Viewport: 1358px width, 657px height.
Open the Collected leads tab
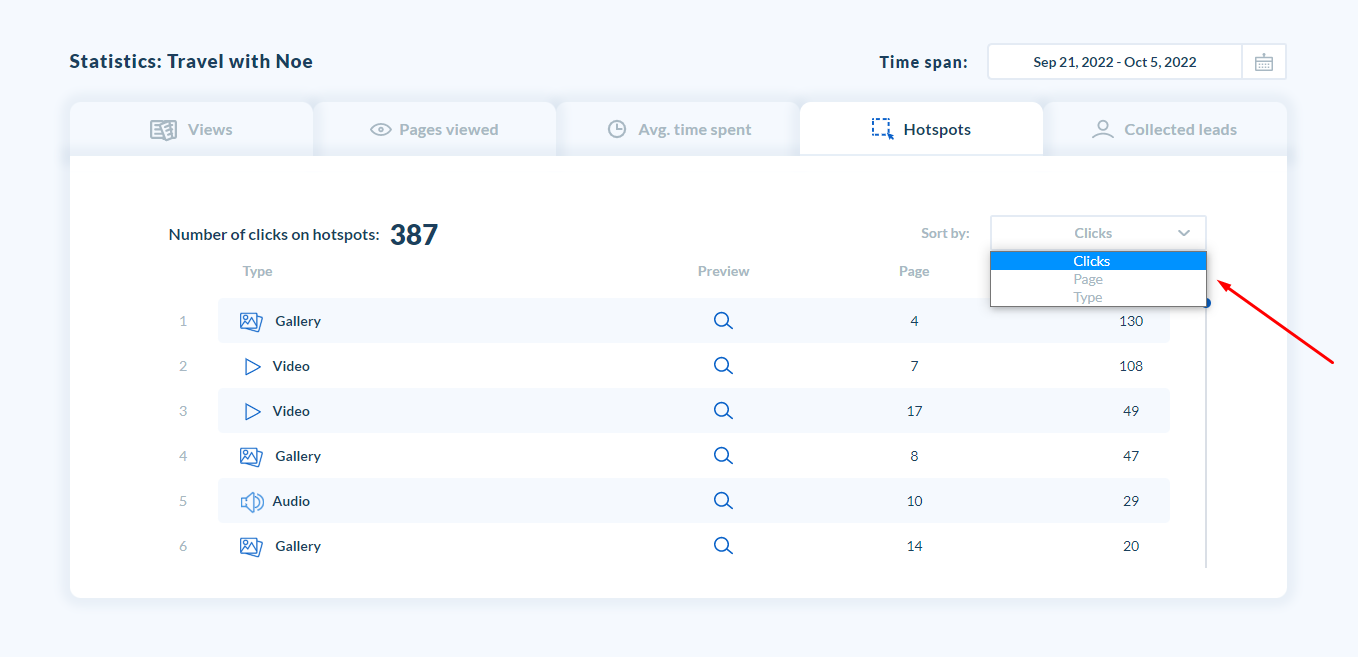pyautogui.click(x=1164, y=129)
